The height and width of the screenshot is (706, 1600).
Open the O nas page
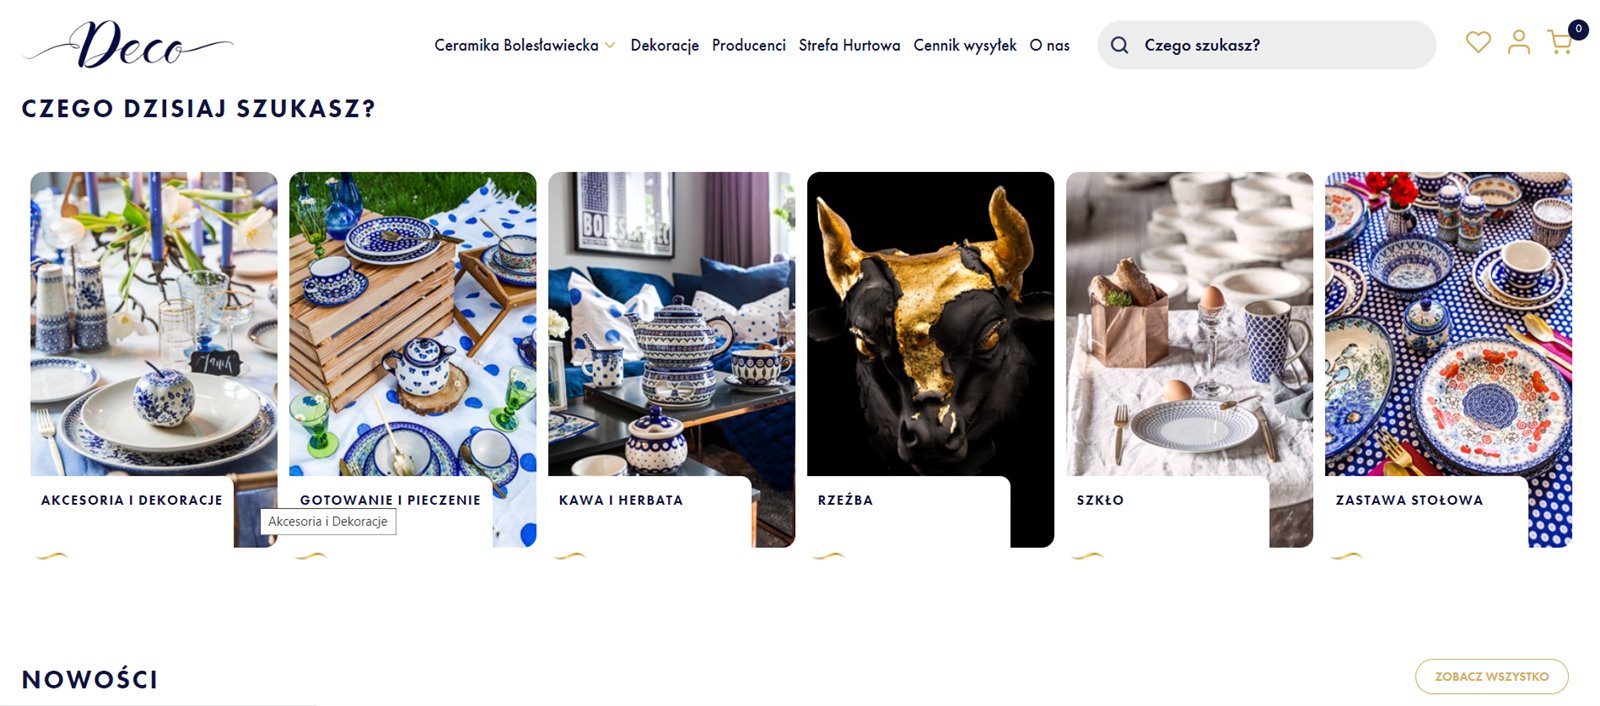pos(1050,45)
